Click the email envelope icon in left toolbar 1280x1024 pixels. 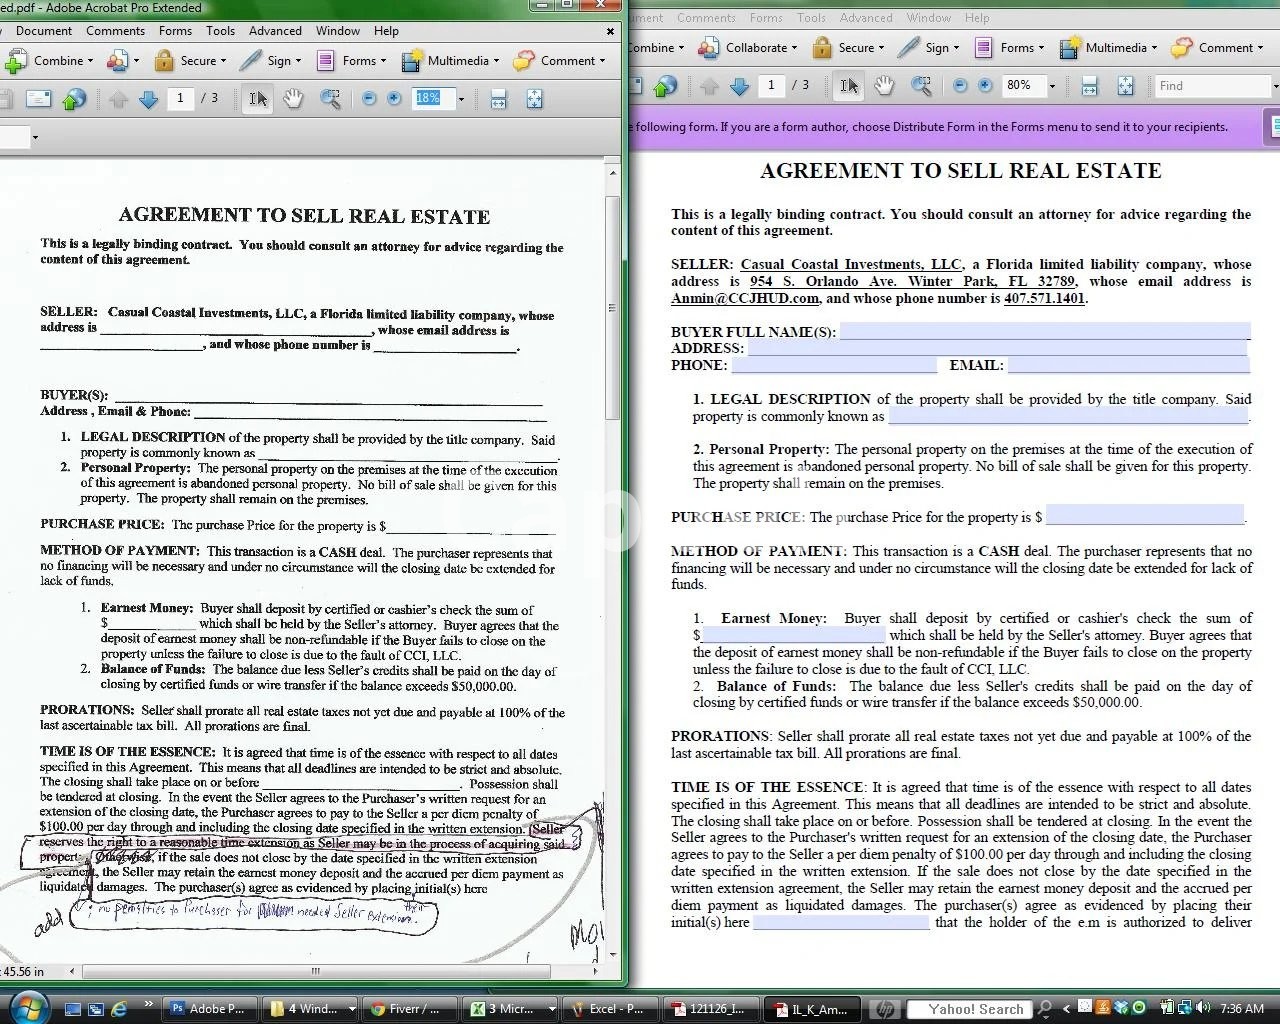(x=38, y=98)
